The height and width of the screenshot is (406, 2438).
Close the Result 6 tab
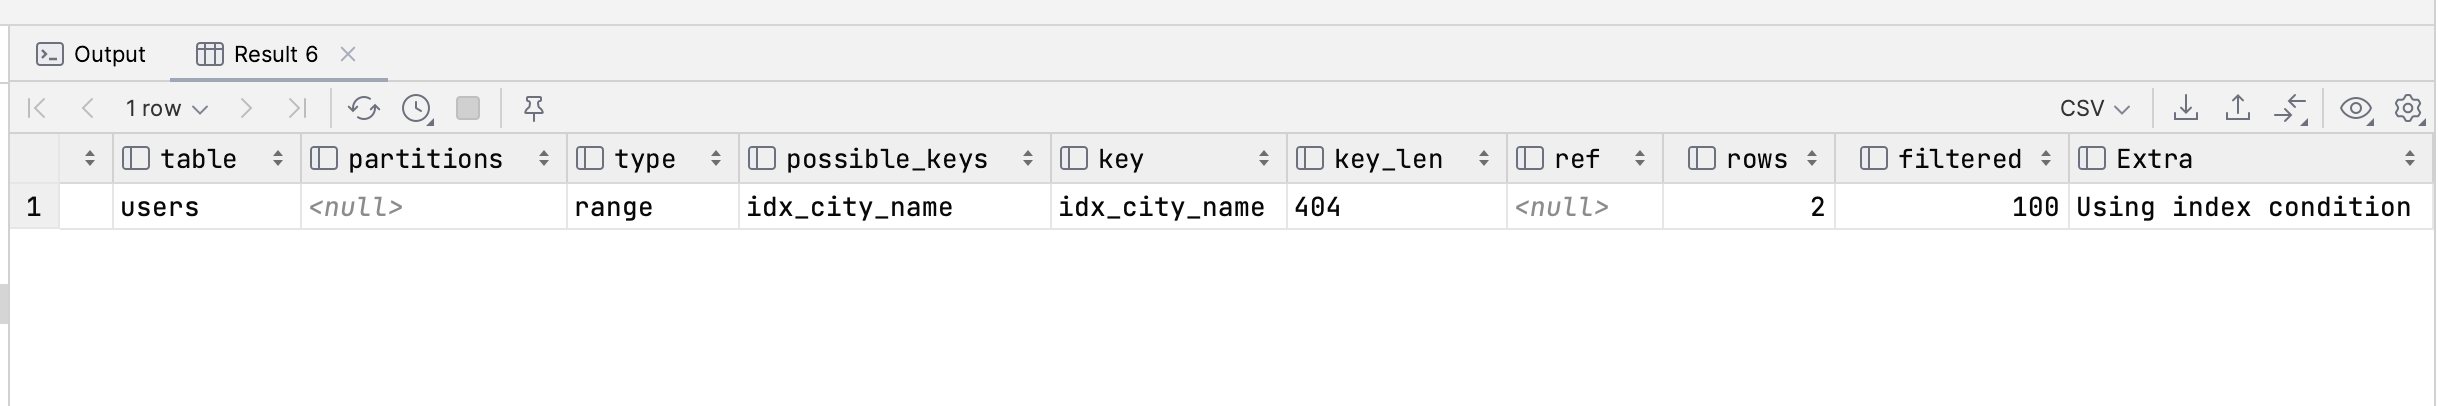click(x=348, y=54)
